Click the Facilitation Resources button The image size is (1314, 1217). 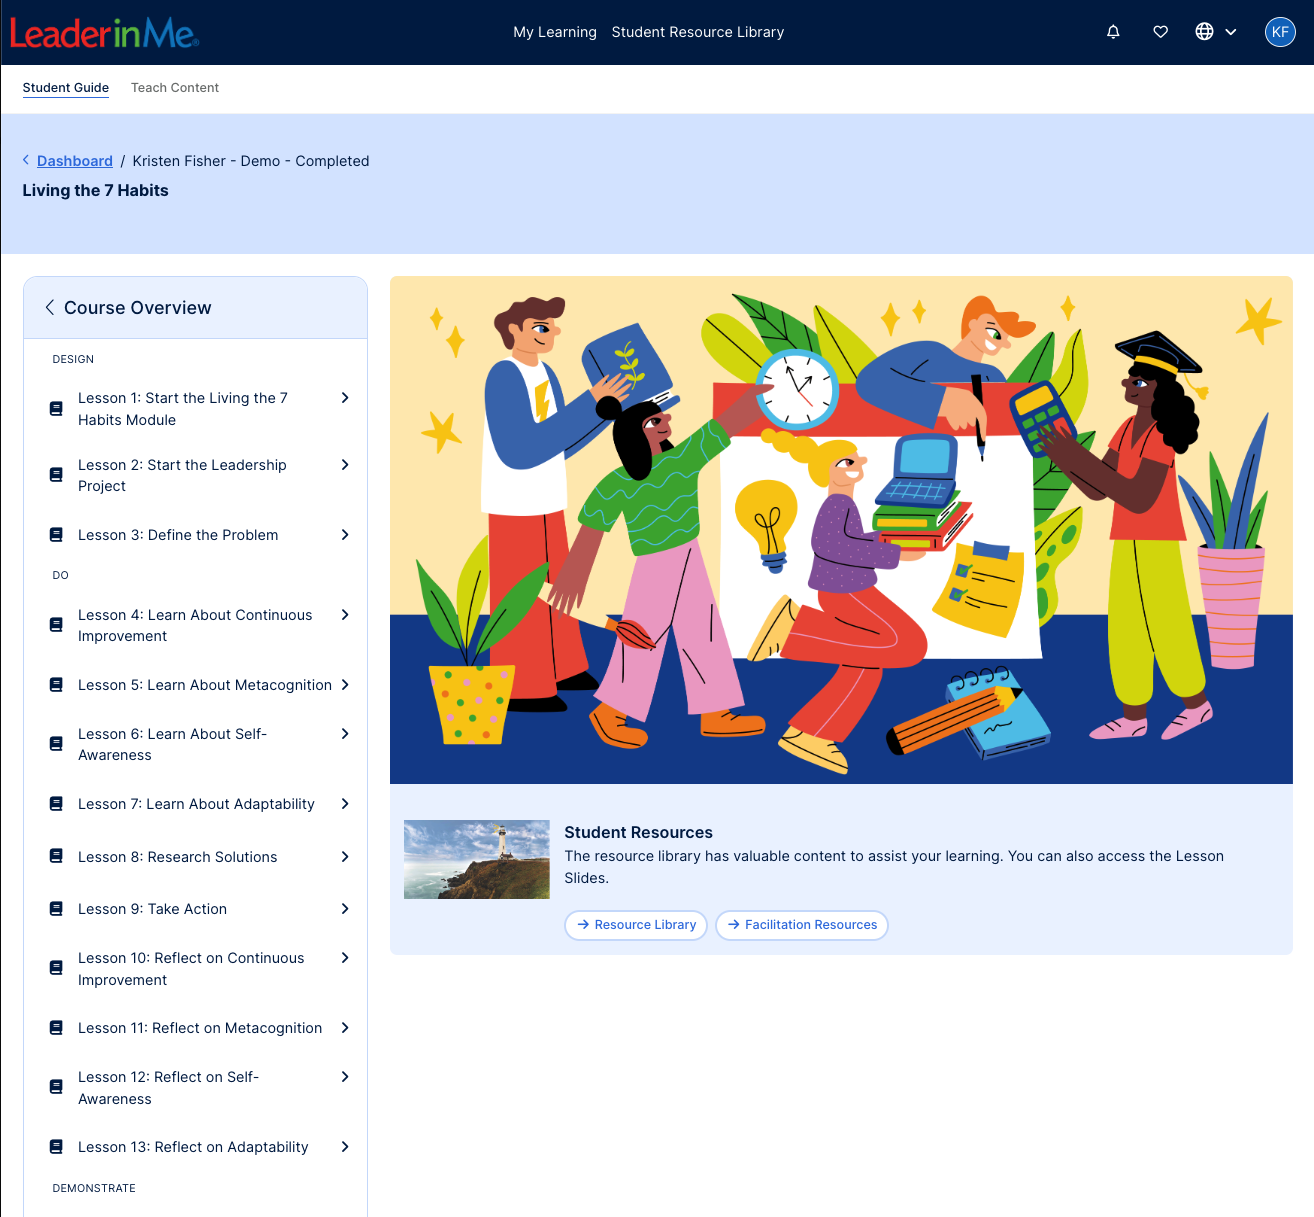[x=802, y=925]
